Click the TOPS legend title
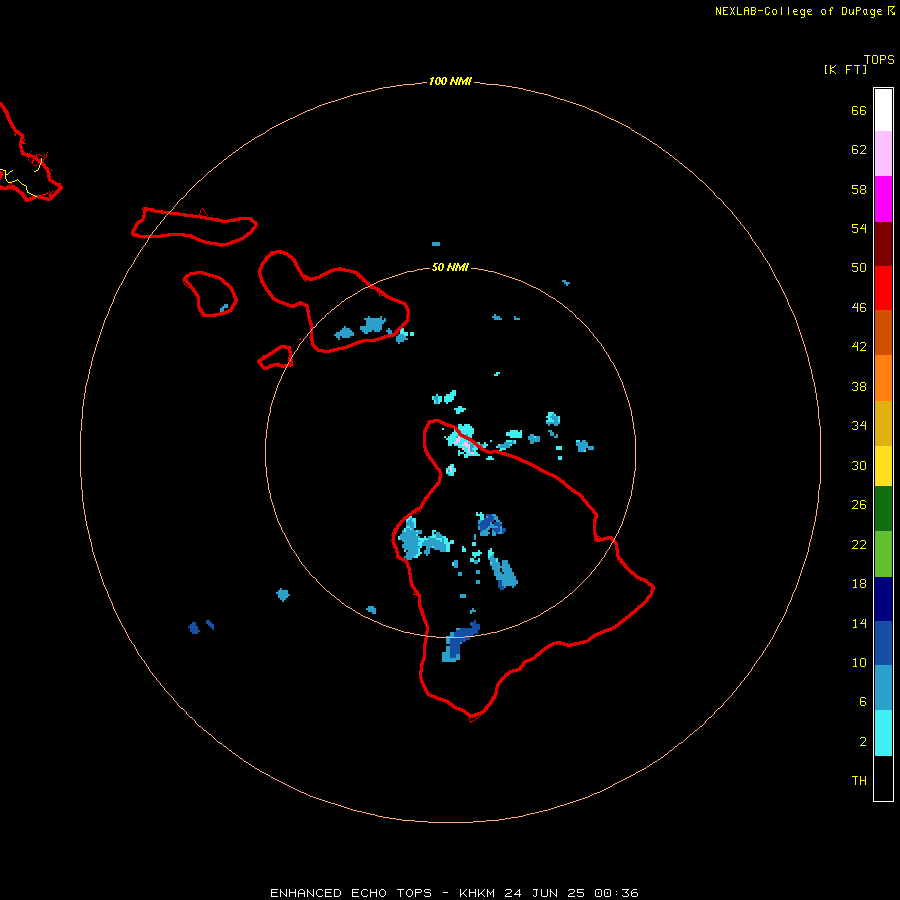This screenshot has height=900, width=900. click(x=879, y=60)
